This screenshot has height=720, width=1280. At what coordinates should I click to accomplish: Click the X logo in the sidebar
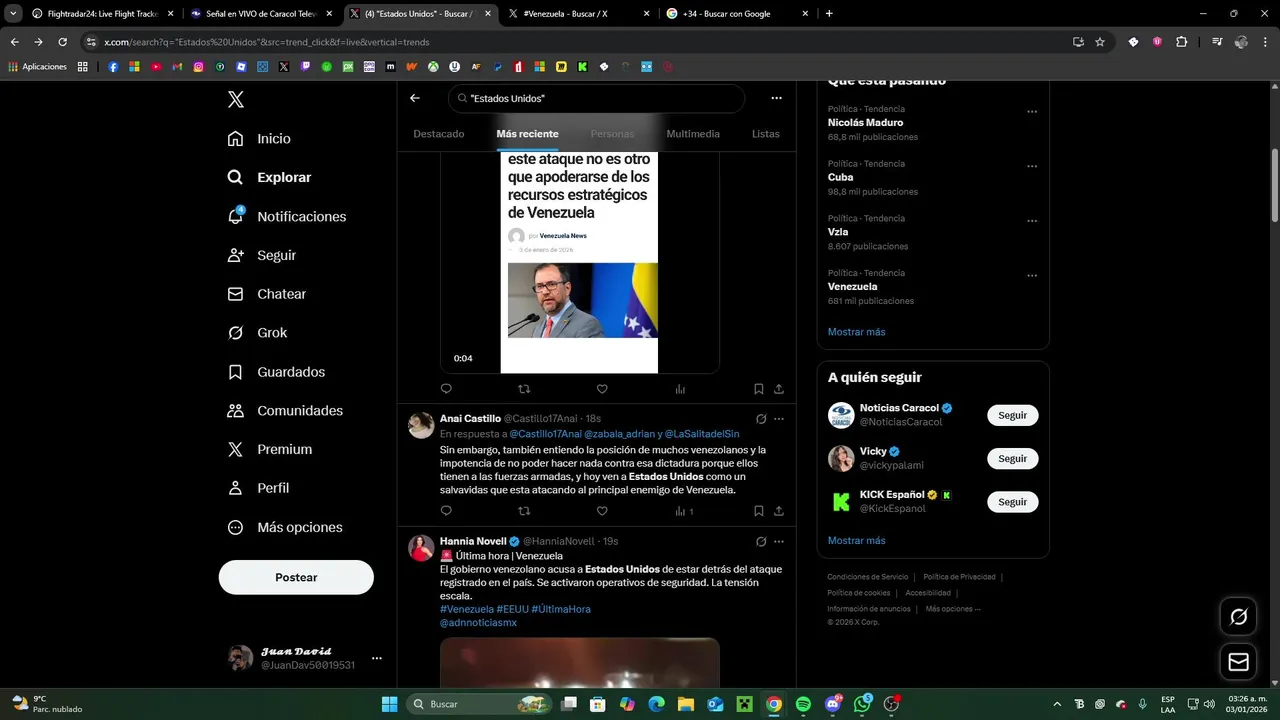point(235,99)
